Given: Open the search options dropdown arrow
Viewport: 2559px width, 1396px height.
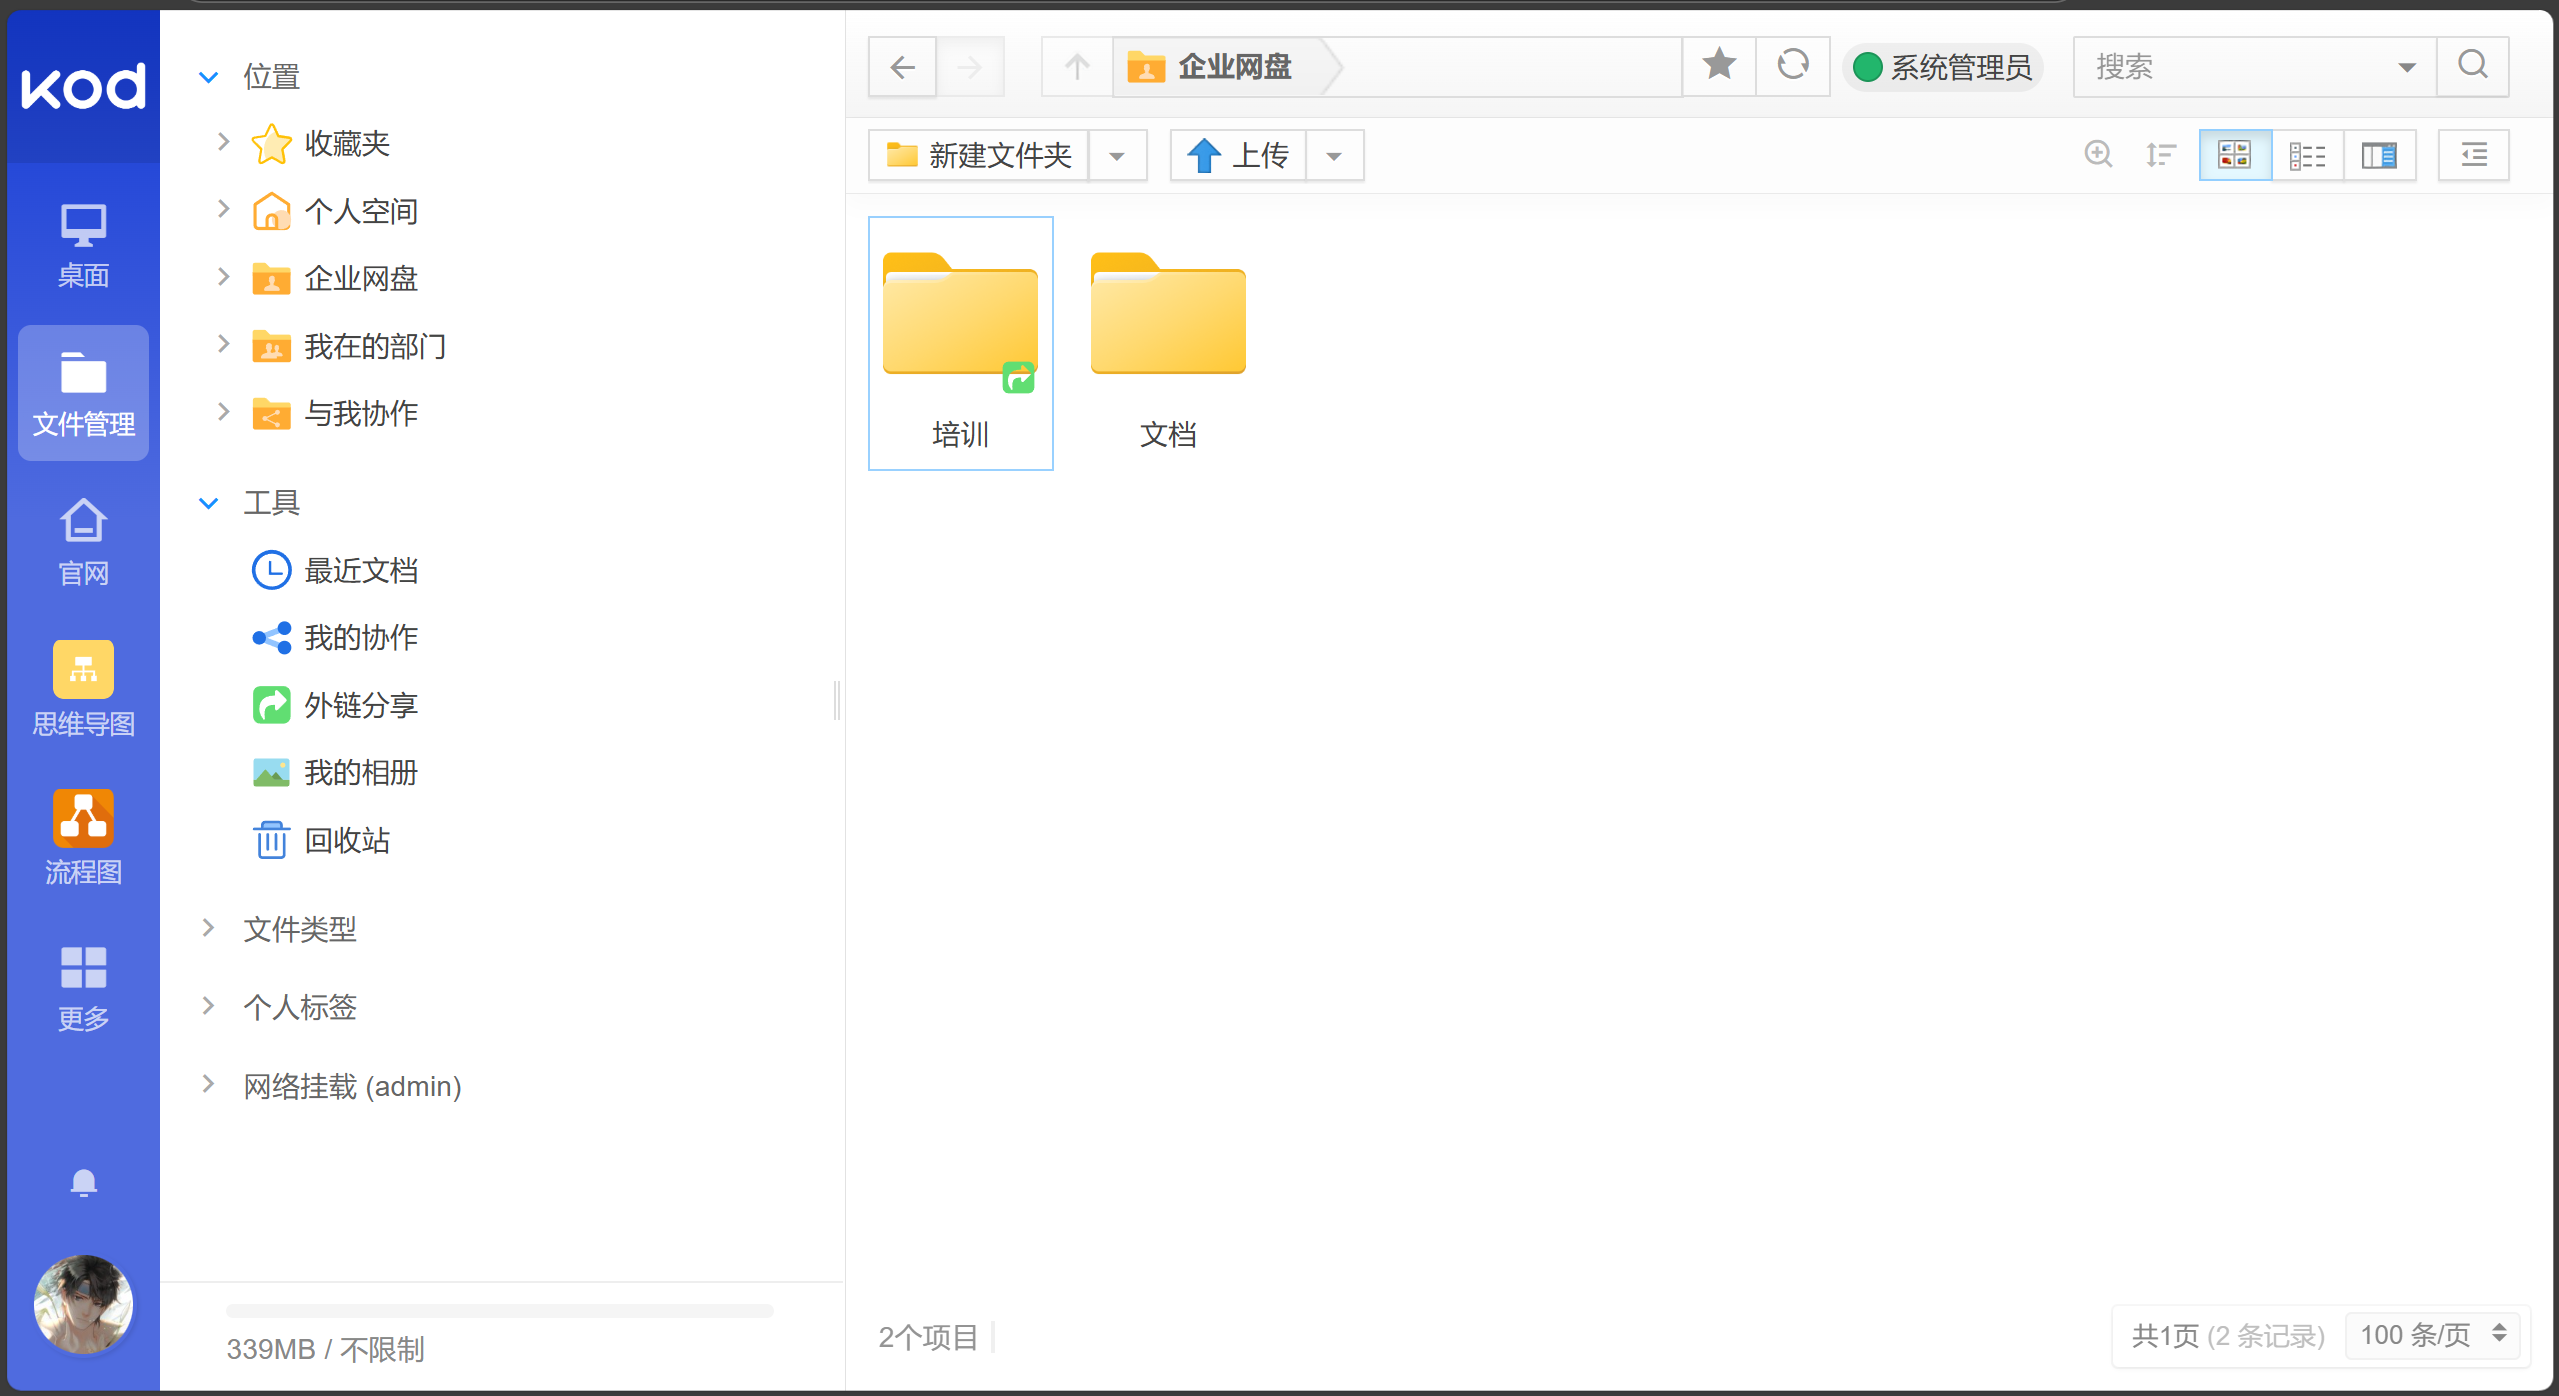Looking at the screenshot, I should click(x=2407, y=67).
